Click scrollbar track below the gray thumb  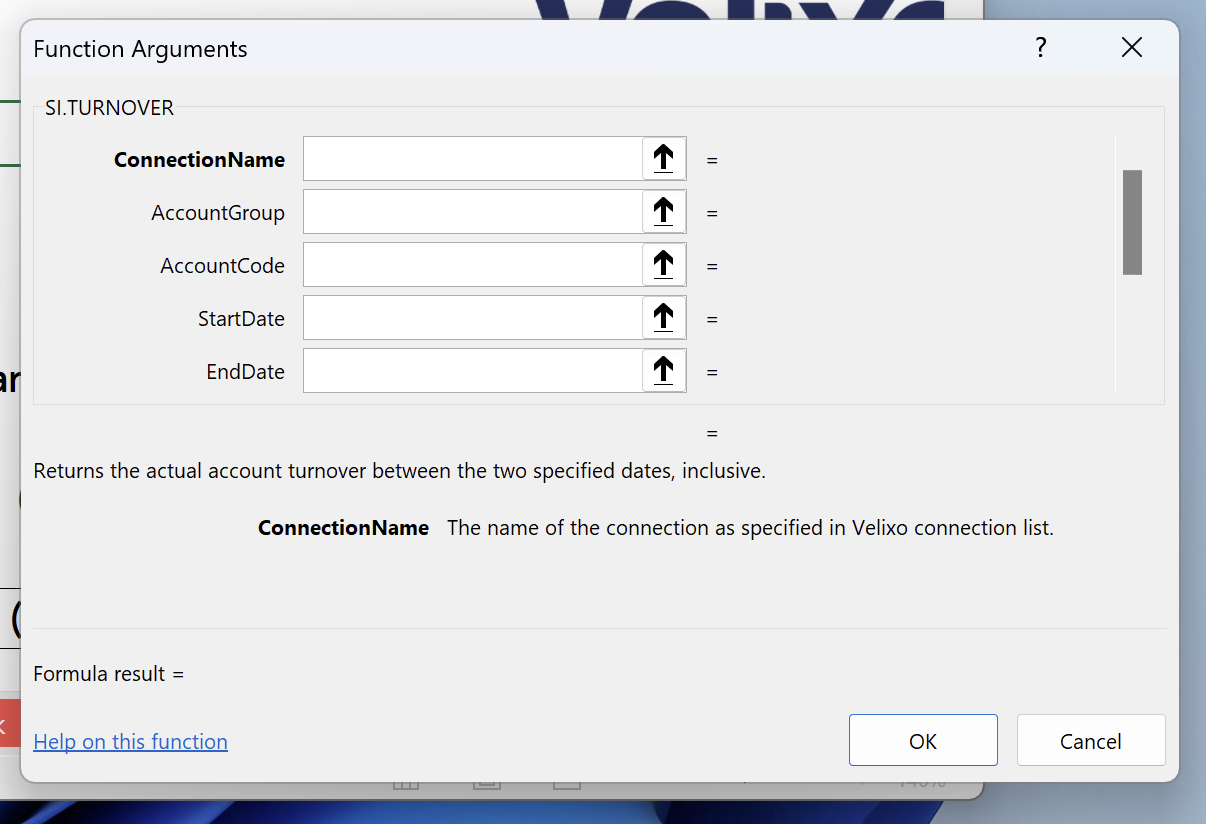[1132, 333]
